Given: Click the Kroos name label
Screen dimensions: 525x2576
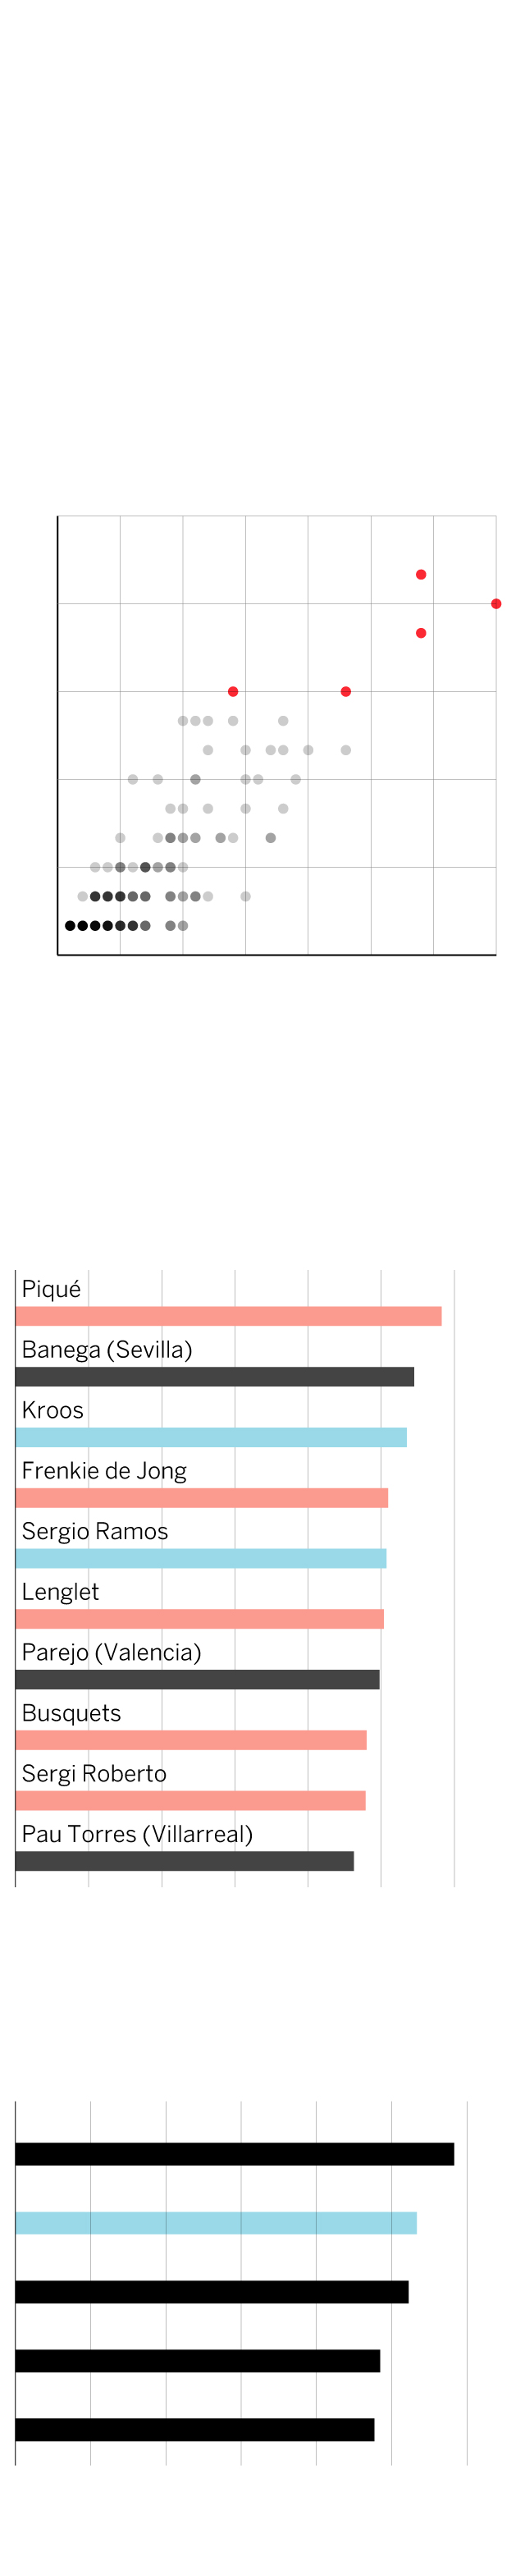Looking at the screenshot, I should (53, 1410).
